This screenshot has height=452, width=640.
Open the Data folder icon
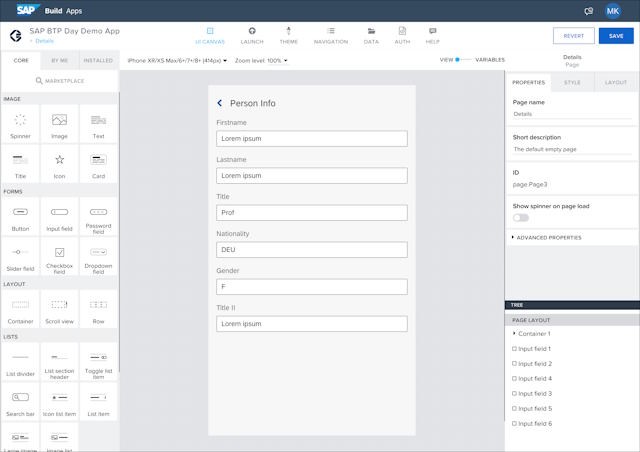coord(371,32)
